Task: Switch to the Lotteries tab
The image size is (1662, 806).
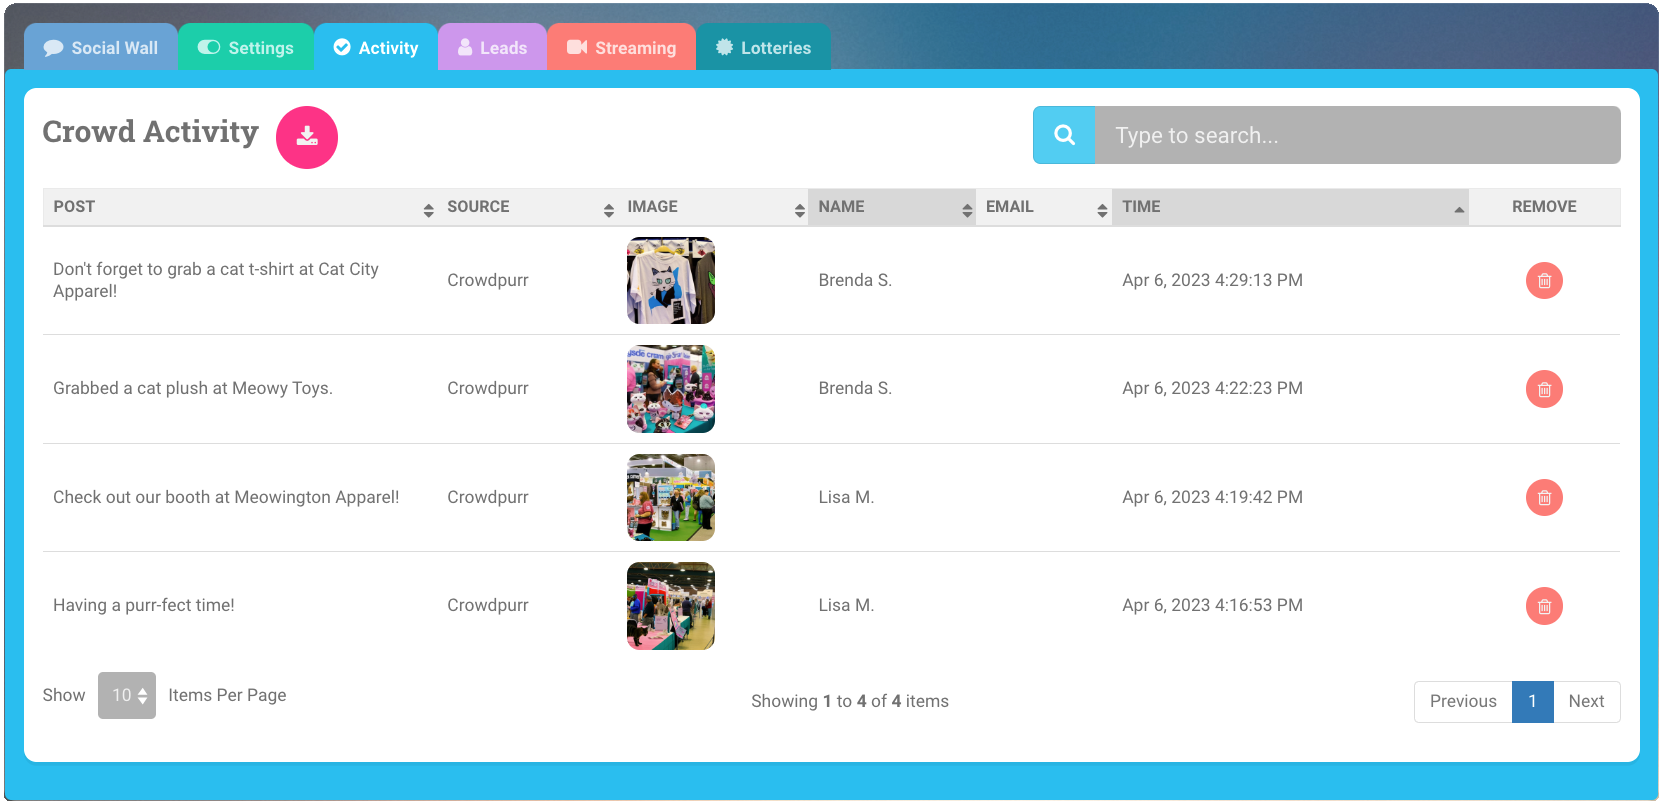Action: click(x=763, y=47)
